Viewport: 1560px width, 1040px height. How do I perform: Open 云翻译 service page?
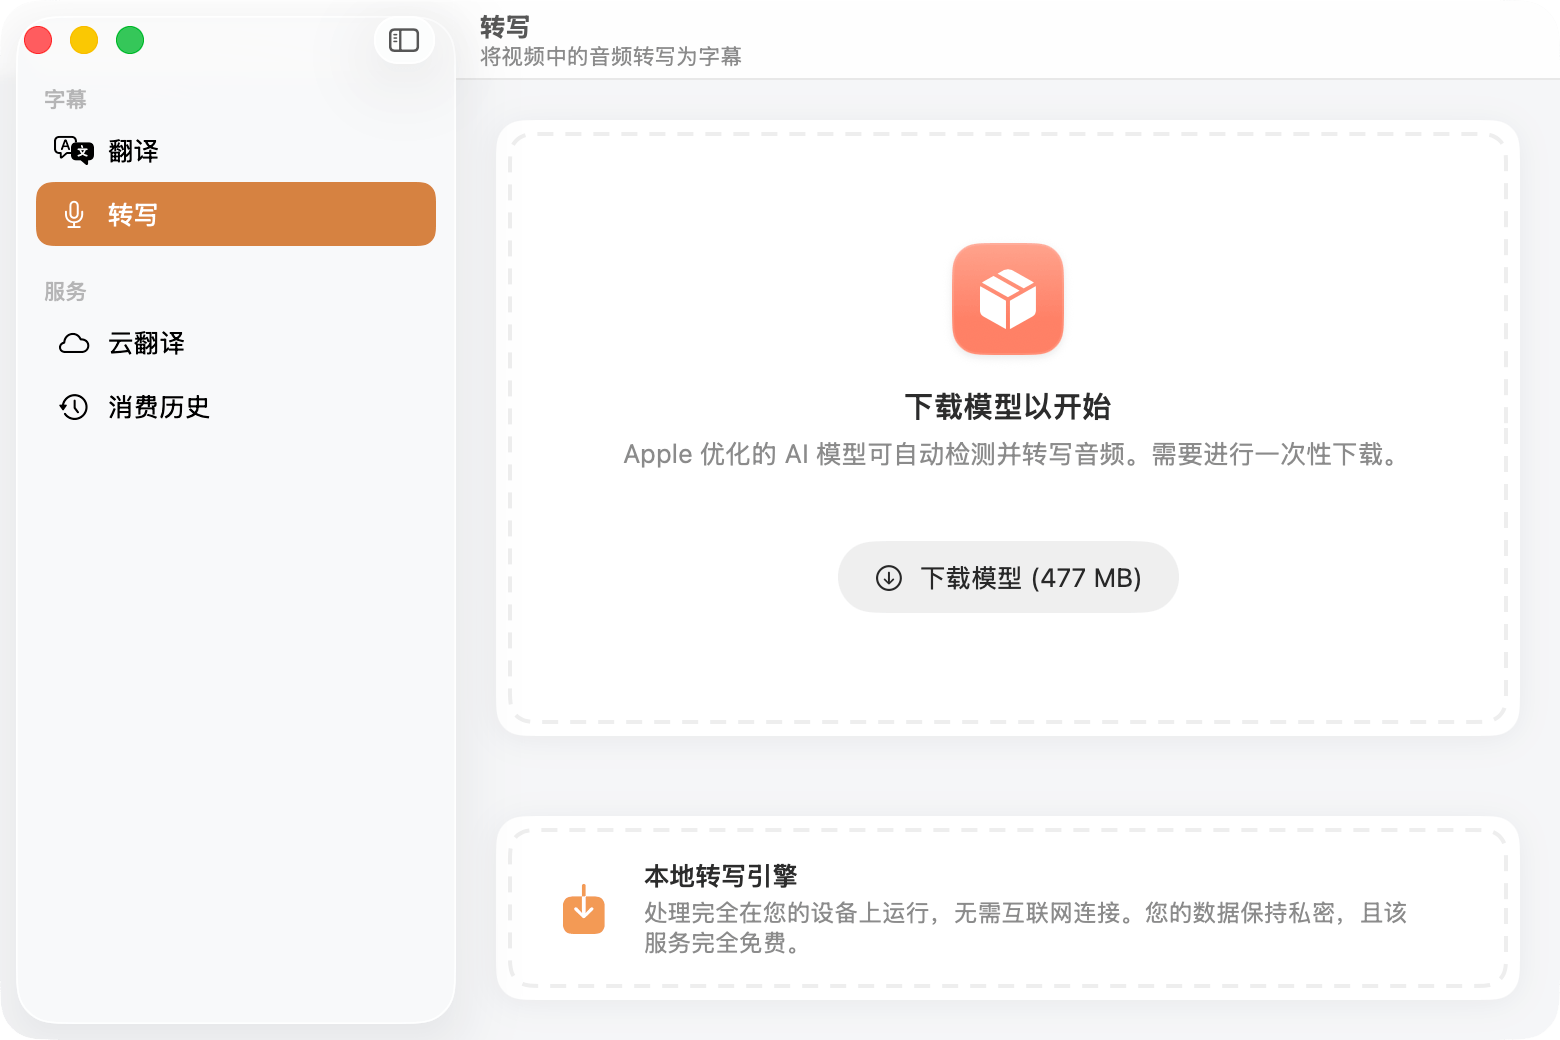point(236,343)
